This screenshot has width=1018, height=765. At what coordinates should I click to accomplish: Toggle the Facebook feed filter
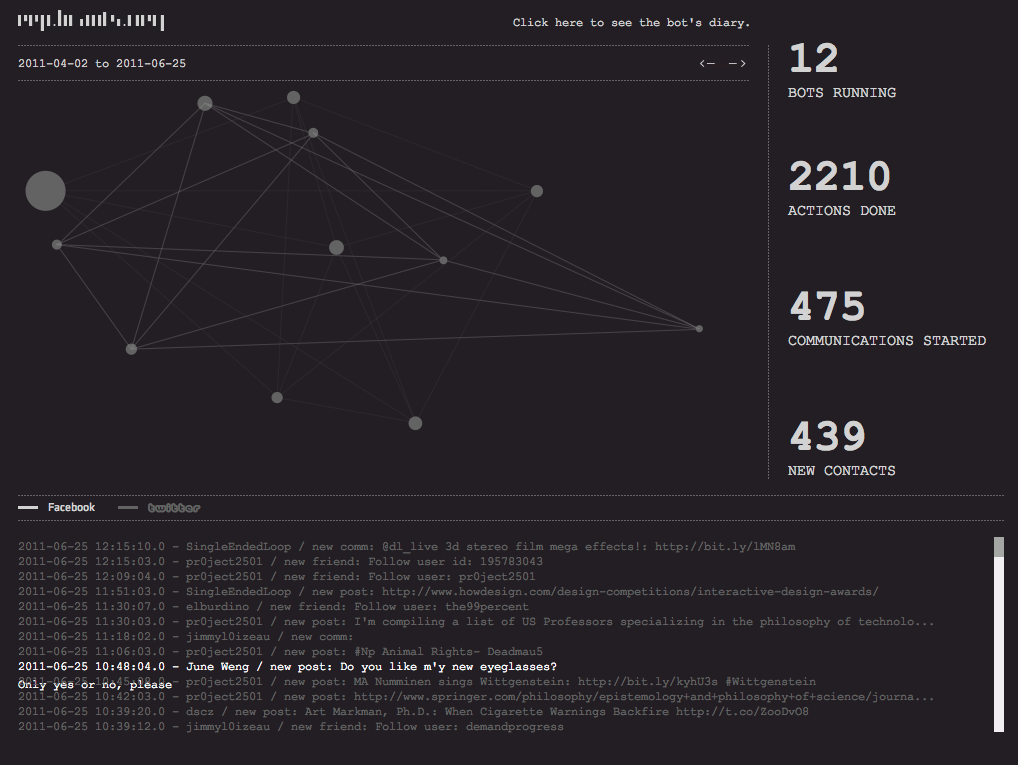58,508
